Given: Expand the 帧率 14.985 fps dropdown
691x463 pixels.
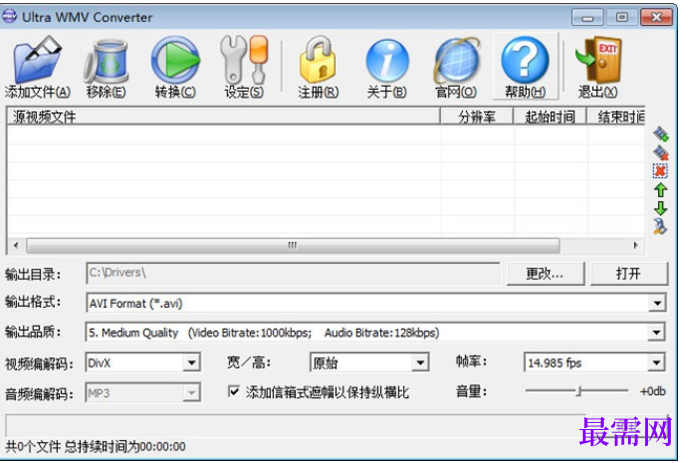Looking at the screenshot, I should tap(657, 363).
